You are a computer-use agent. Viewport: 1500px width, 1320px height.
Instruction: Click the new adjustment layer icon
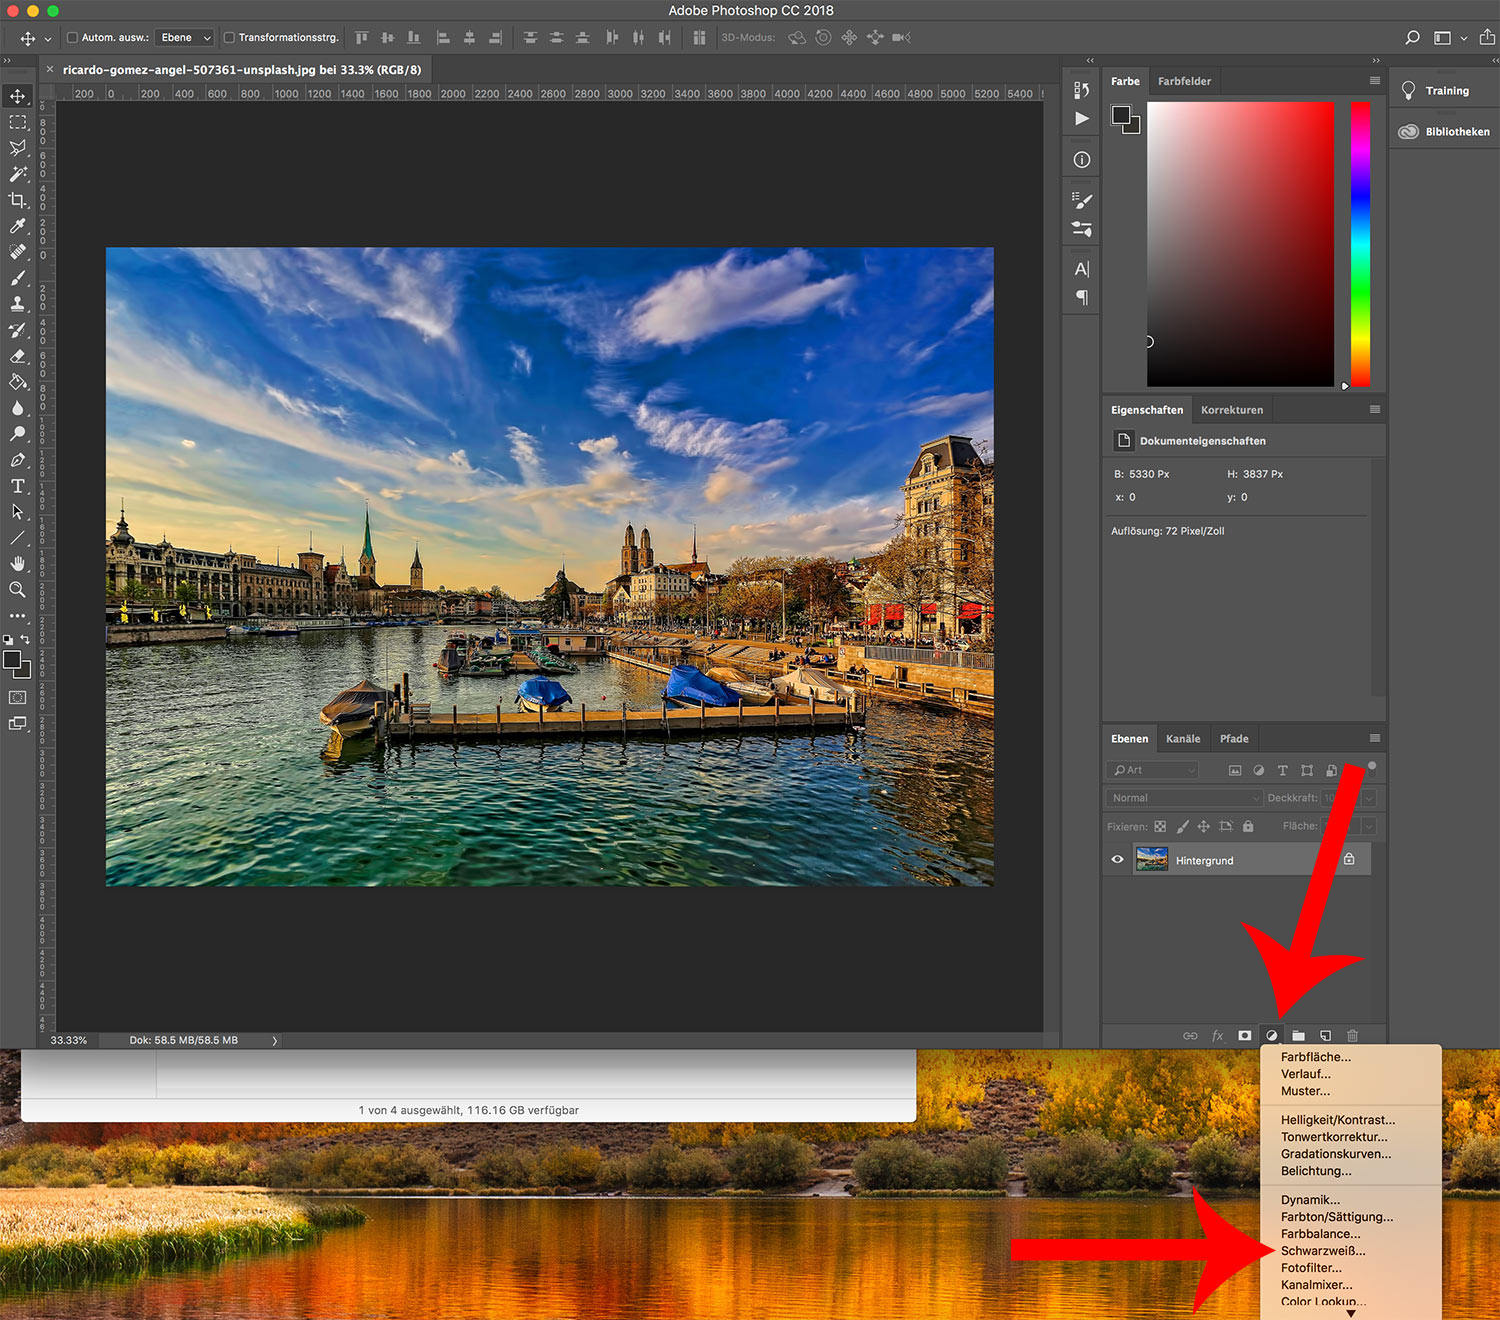point(1271,1036)
